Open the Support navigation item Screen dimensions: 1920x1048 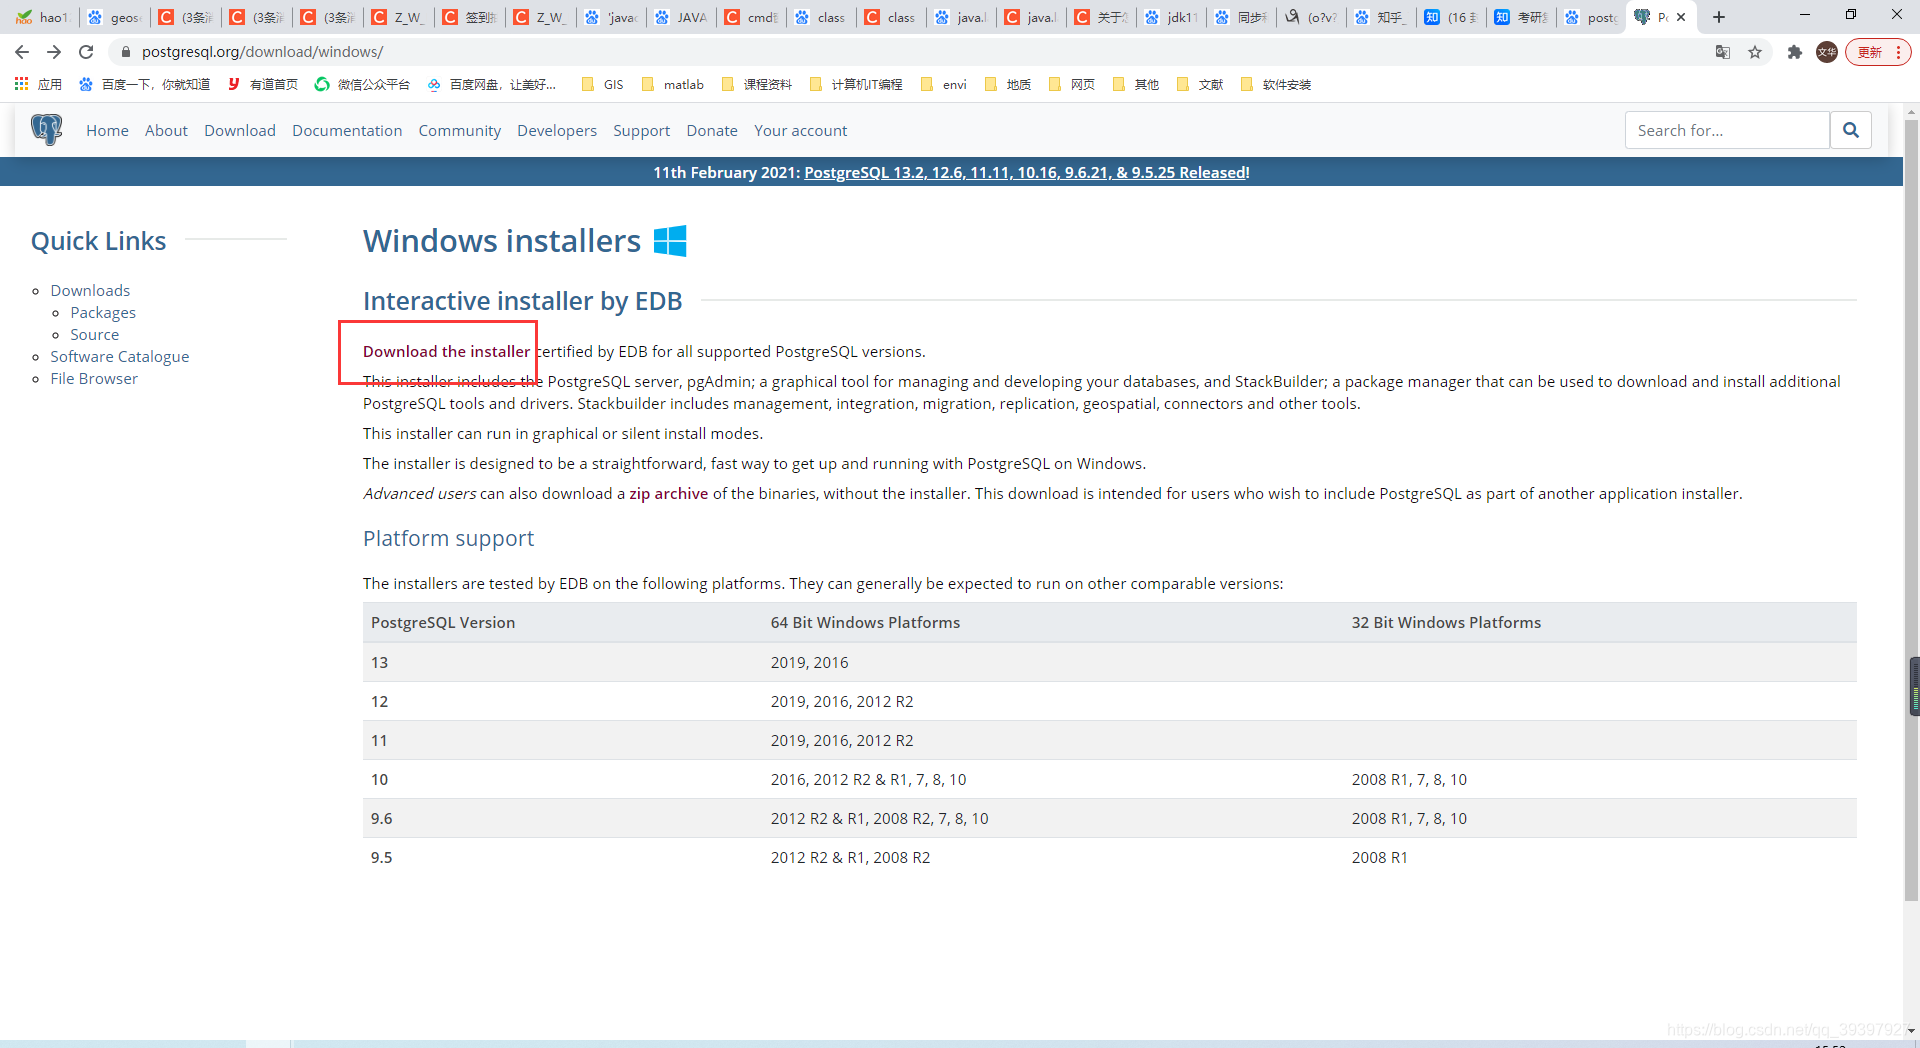coord(642,130)
